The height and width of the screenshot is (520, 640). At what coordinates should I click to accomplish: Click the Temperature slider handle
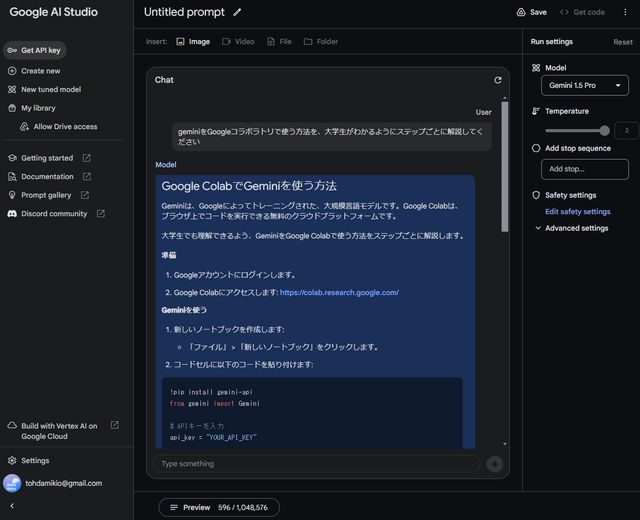[x=604, y=131]
